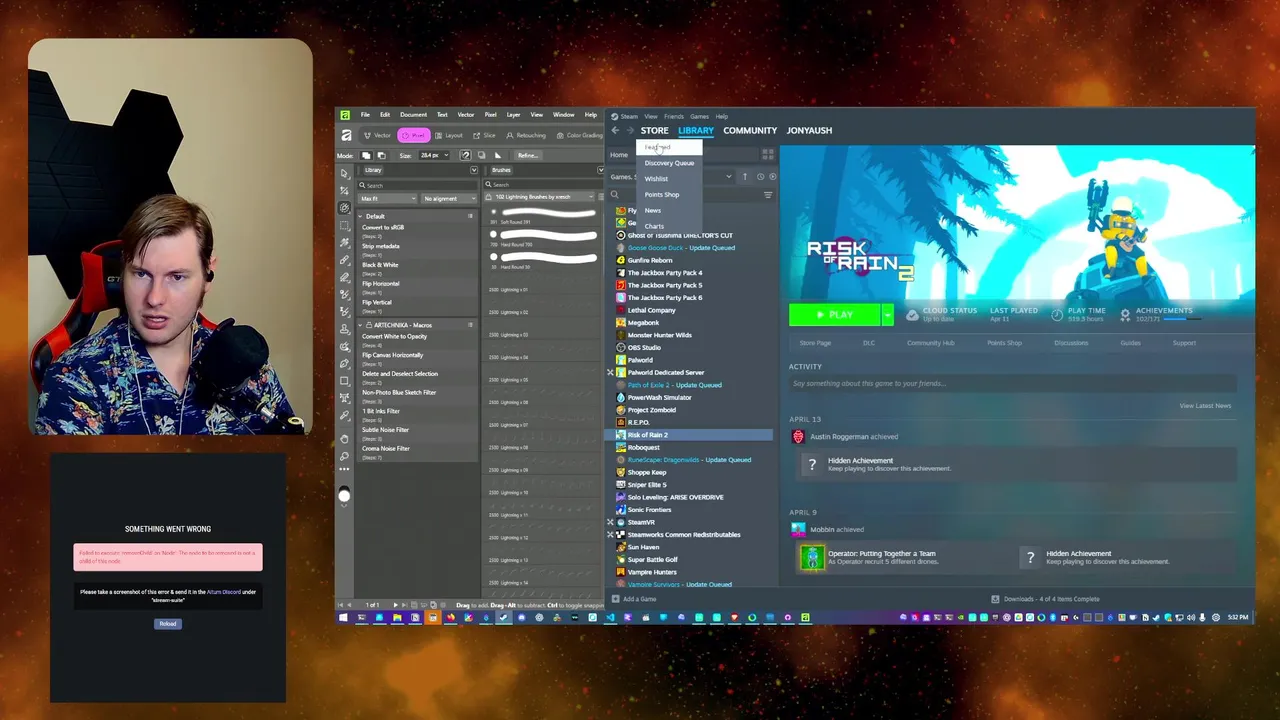Switch to the Slice persona
The image size is (1280, 720).
coord(484,135)
